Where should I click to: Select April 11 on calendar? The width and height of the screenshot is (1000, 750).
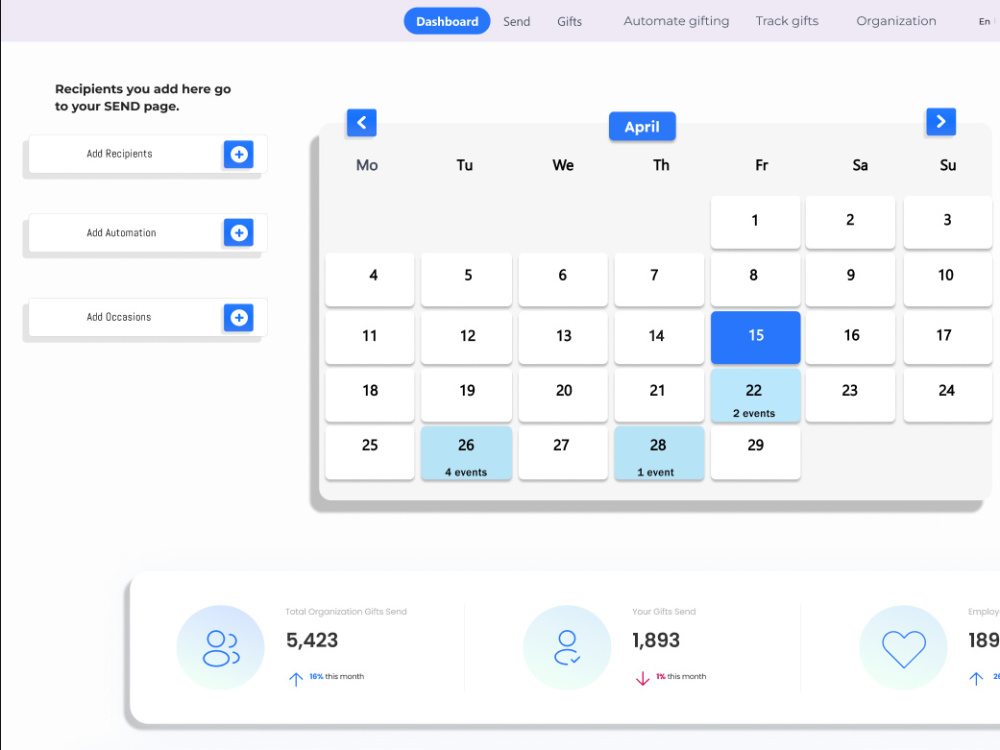tap(370, 337)
